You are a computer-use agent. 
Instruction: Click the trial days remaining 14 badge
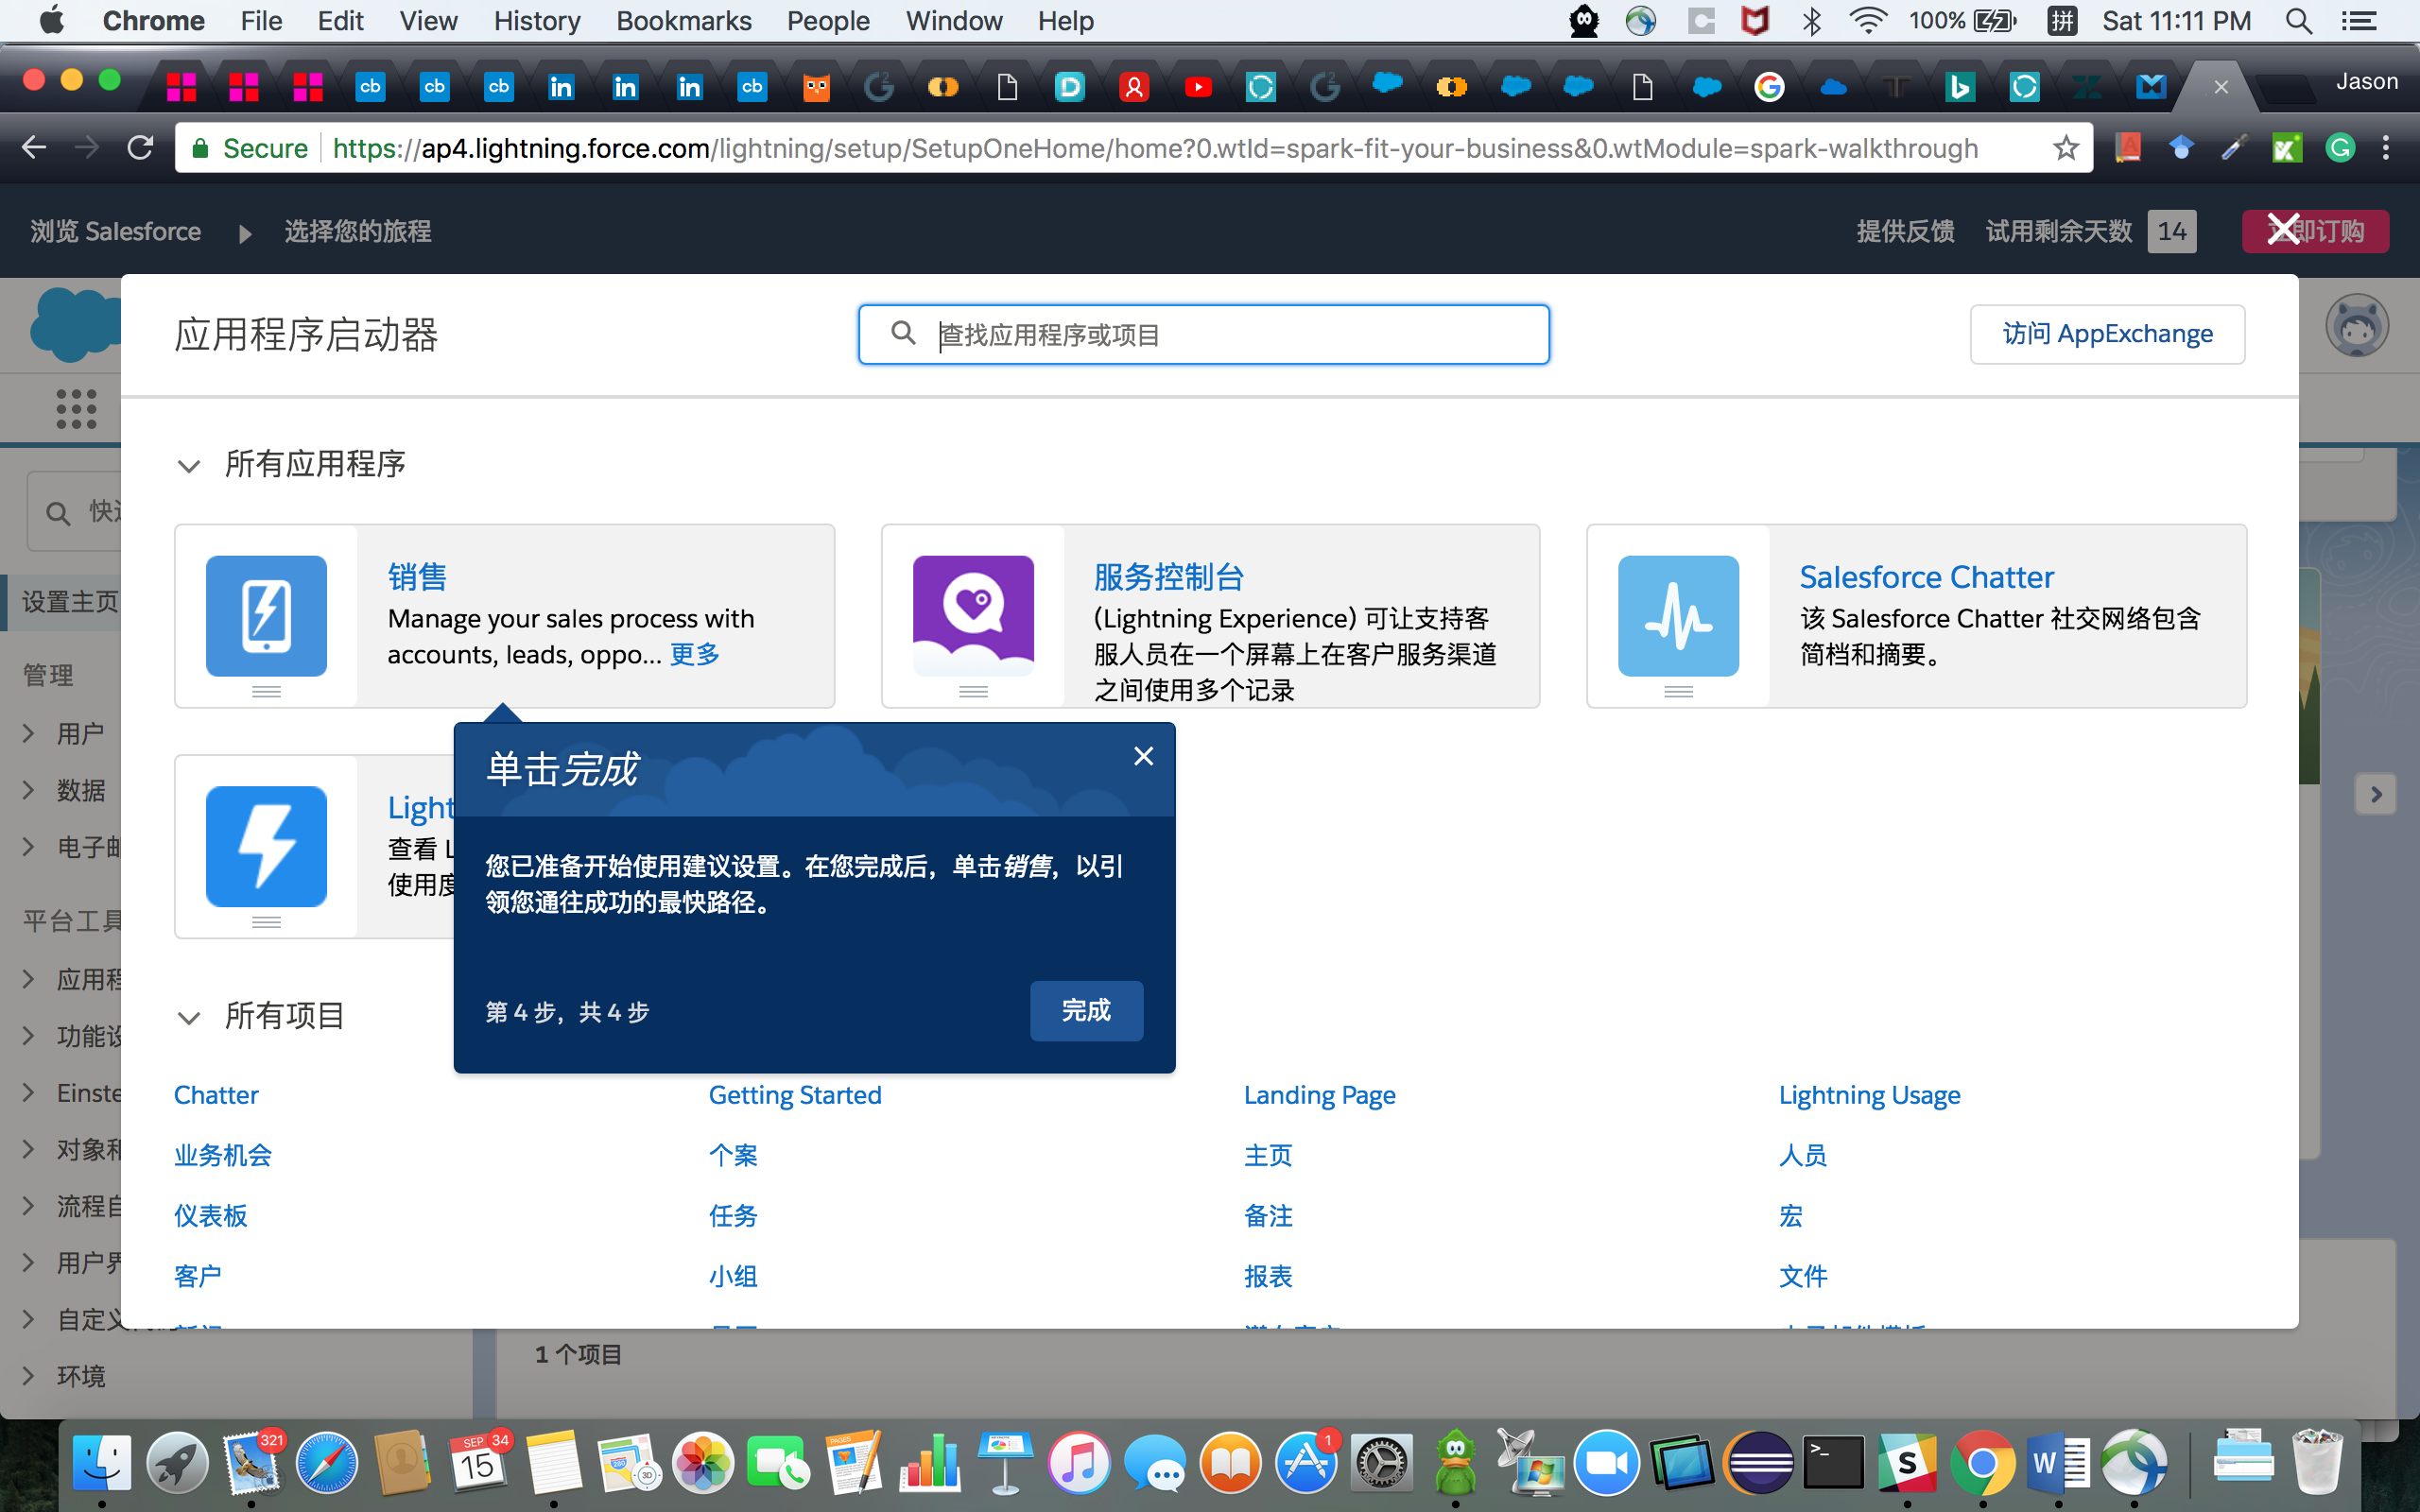[2171, 231]
